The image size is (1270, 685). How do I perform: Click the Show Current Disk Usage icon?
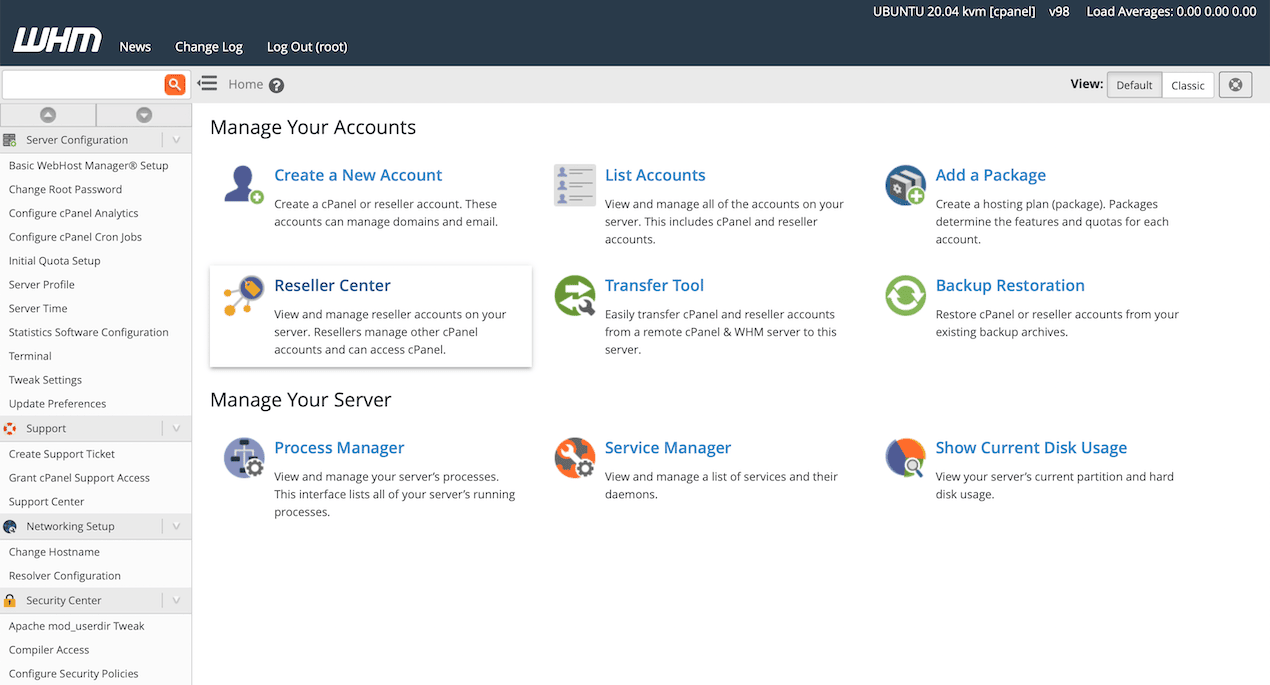coord(905,458)
